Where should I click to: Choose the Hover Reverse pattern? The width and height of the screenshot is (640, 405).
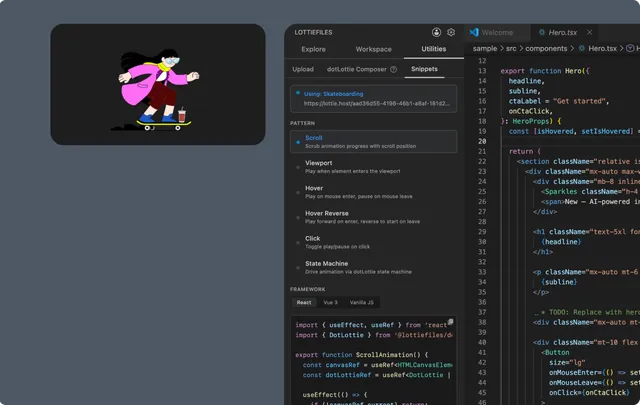tap(373, 217)
